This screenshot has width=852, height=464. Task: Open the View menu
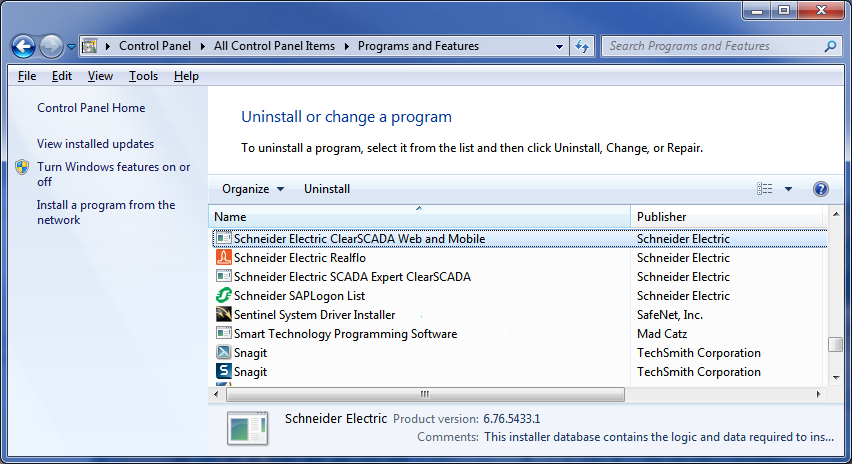(x=101, y=76)
